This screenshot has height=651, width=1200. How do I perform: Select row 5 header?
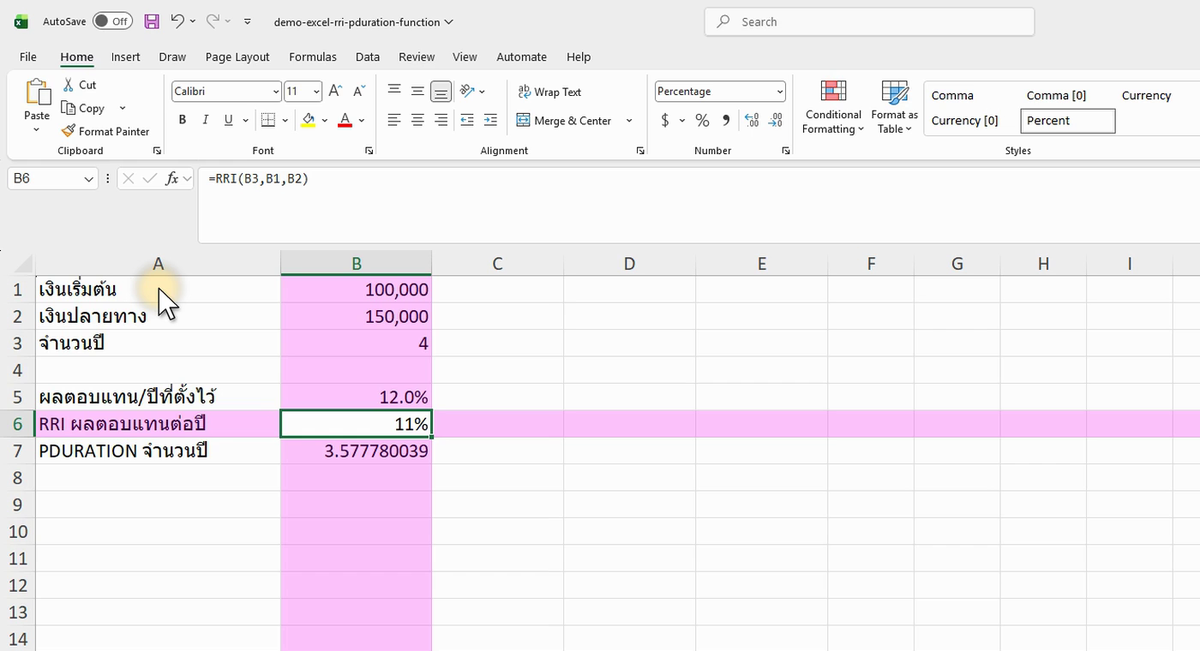pyautogui.click(x=17, y=397)
